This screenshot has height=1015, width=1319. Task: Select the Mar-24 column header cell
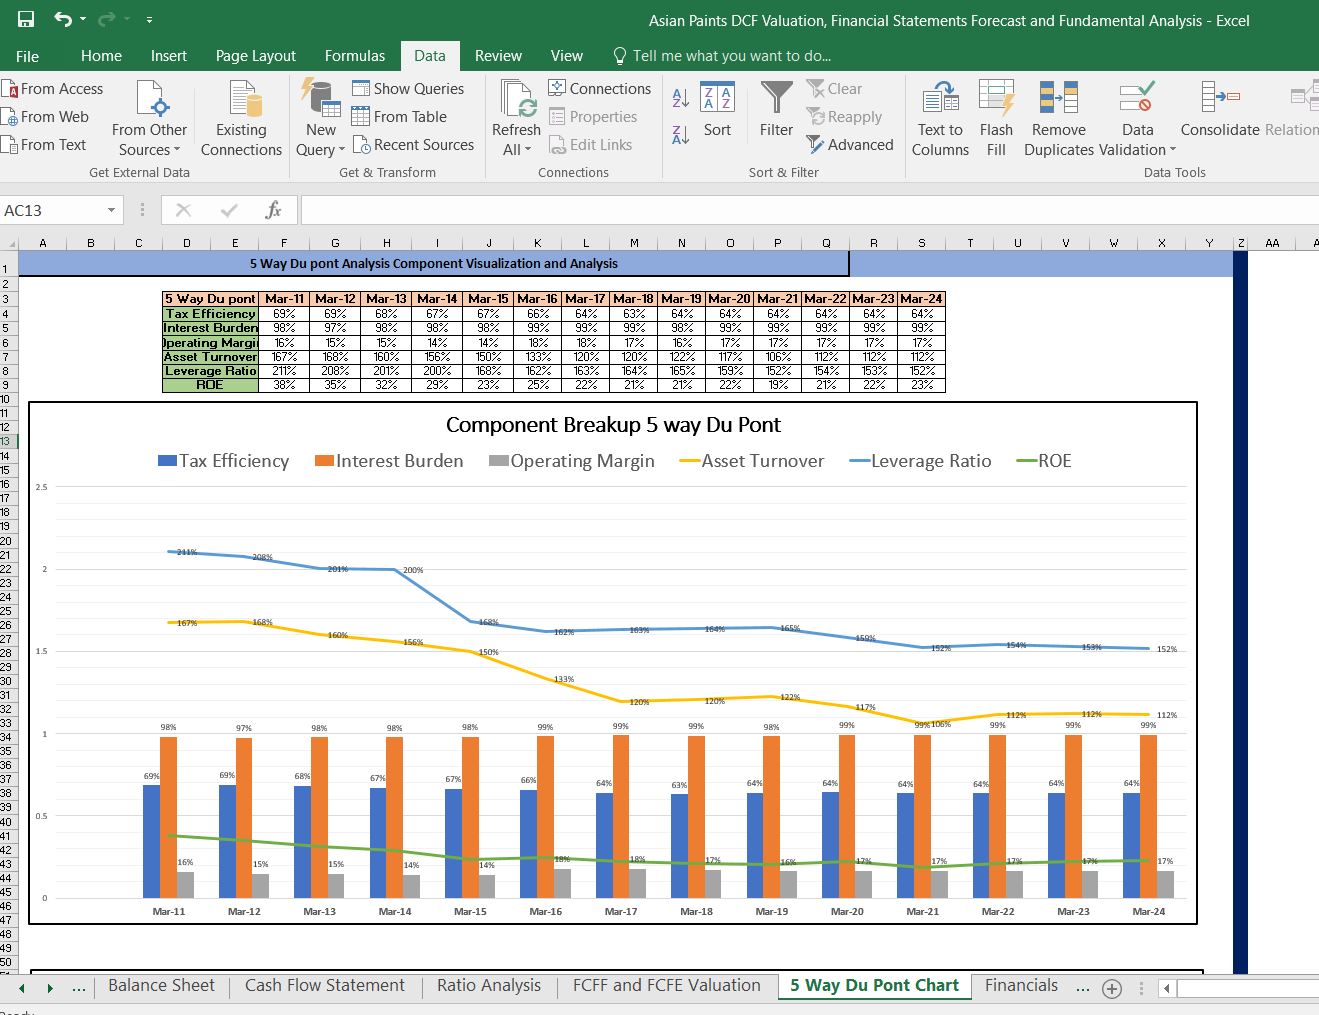tap(921, 299)
